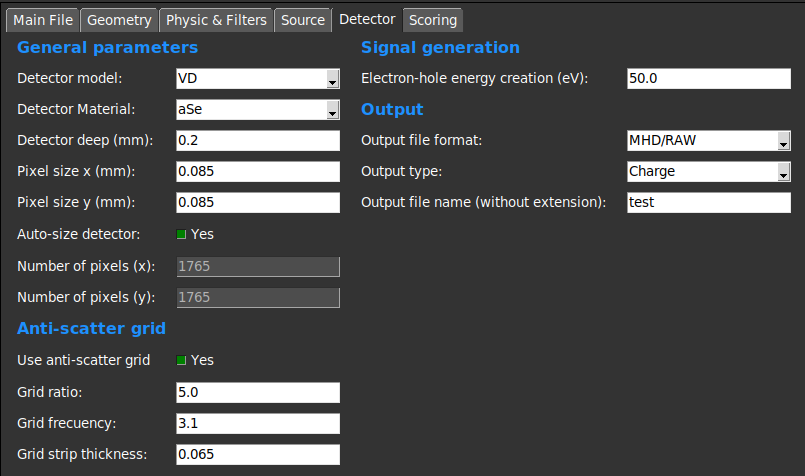Click the Number of pixels (x) field
Image resolution: width=805 pixels, height=476 pixels.
(257, 267)
